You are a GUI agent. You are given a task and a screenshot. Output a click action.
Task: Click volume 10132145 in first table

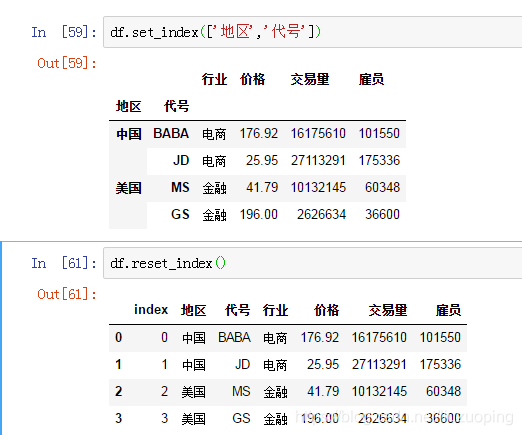click(318, 188)
